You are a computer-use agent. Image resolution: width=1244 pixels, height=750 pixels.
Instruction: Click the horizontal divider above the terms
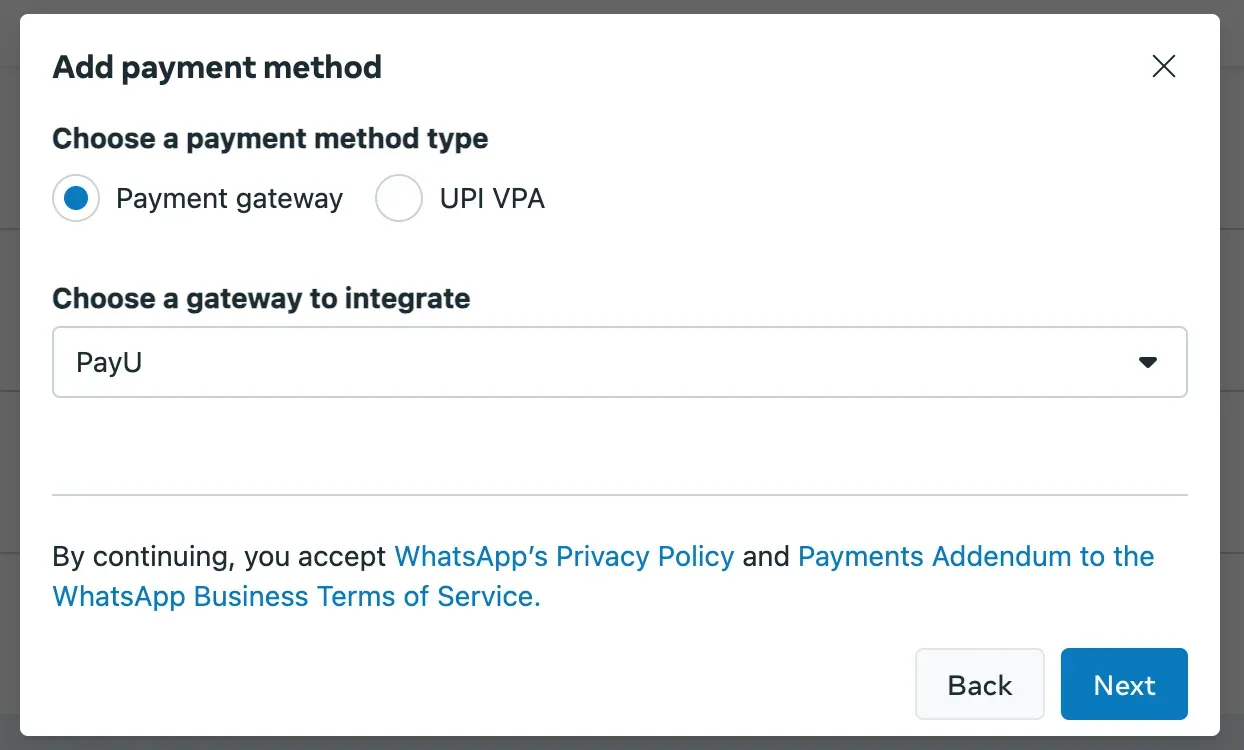click(619, 495)
